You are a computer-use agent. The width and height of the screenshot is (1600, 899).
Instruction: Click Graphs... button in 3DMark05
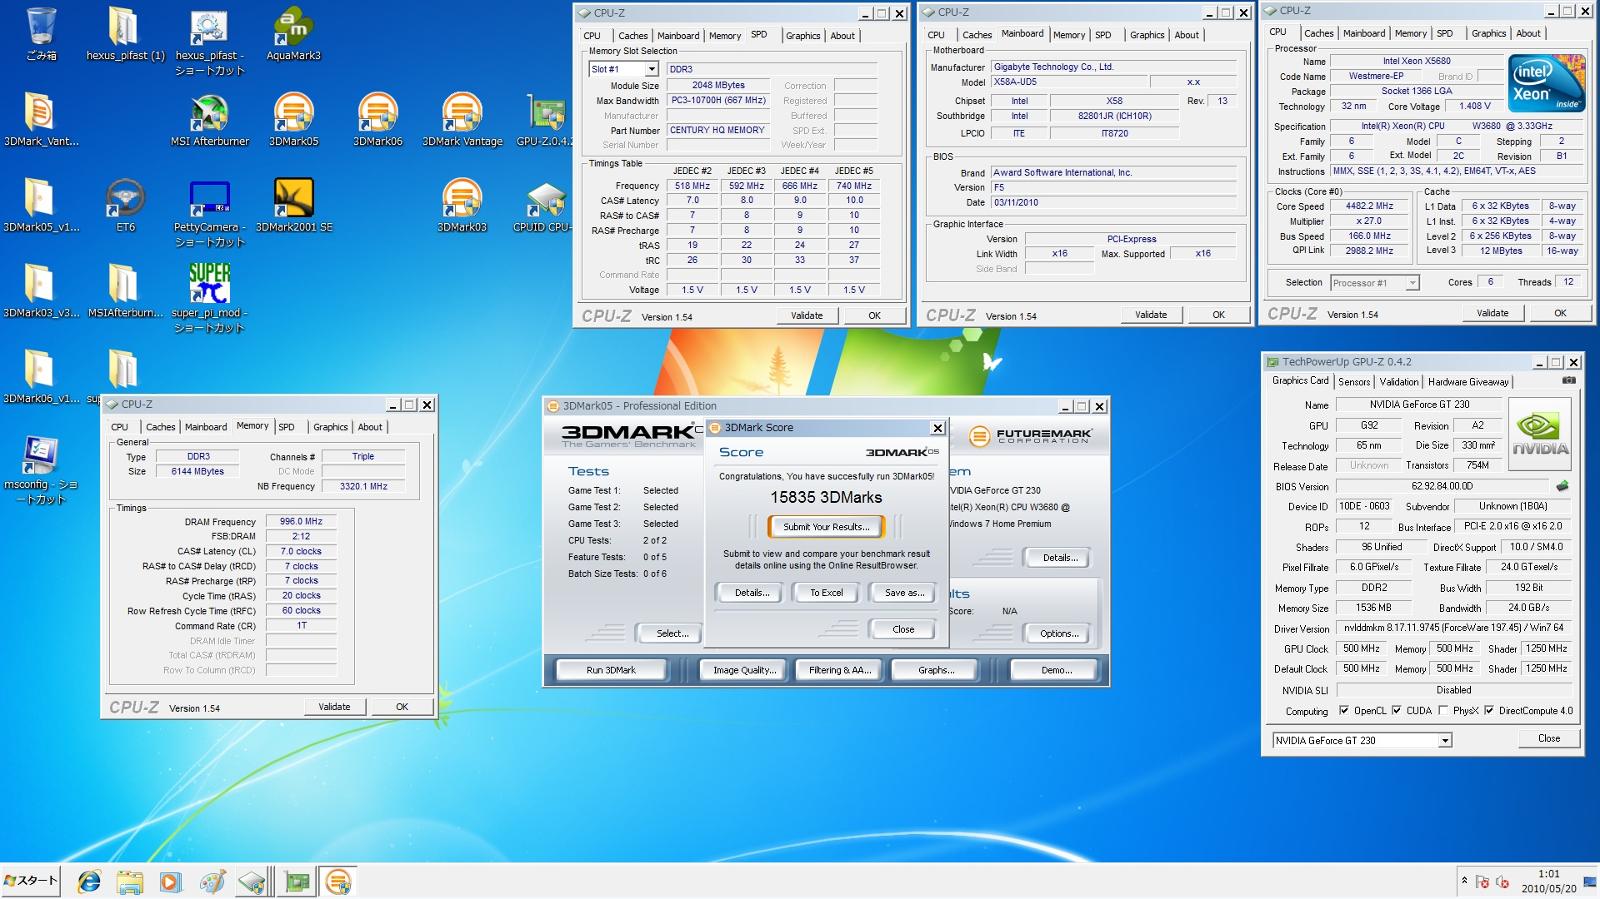[x=936, y=670]
